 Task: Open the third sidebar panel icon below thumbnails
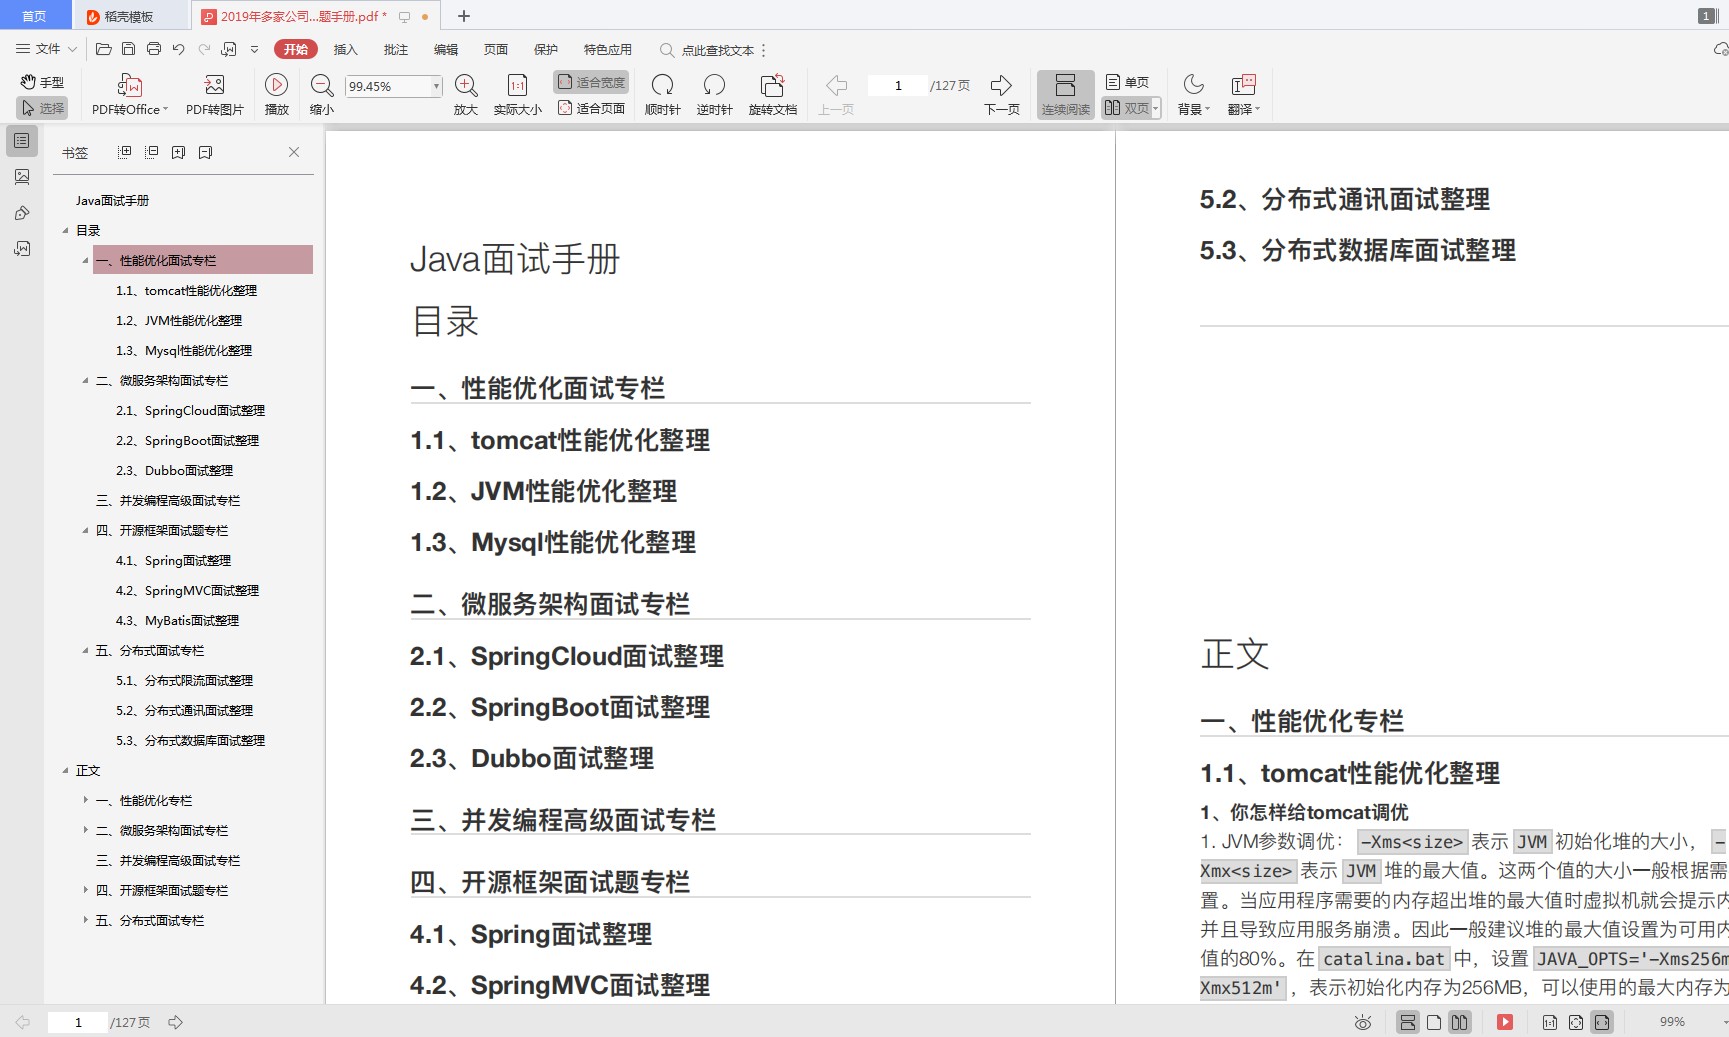[x=22, y=213]
